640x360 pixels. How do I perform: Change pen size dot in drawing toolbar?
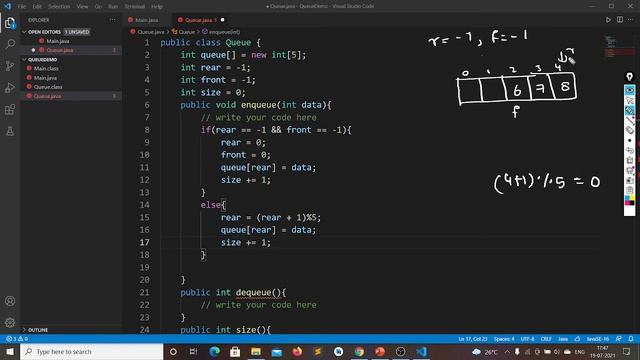point(629,140)
